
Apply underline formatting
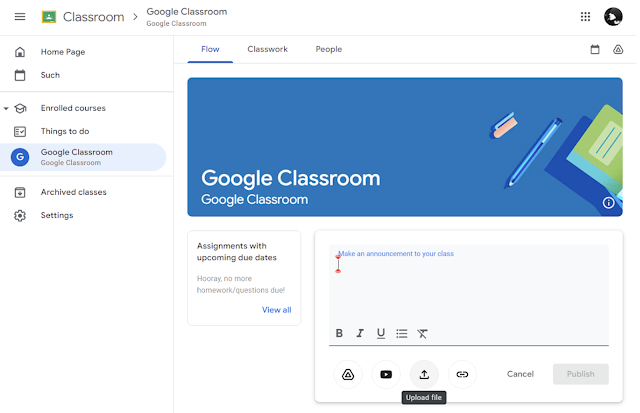(x=380, y=333)
